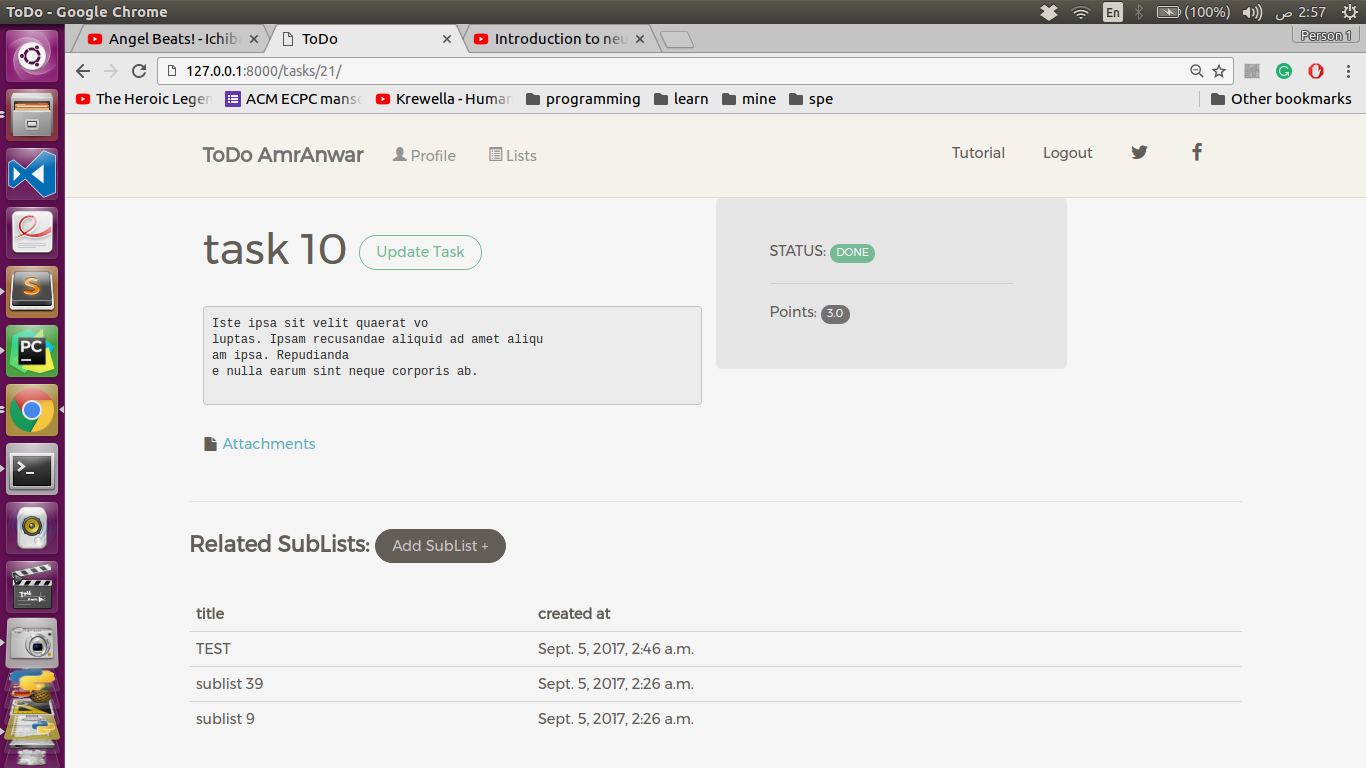Switch to the Introduction to neural tab
The width and height of the screenshot is (1366, 768).
[x=553, y=38]
